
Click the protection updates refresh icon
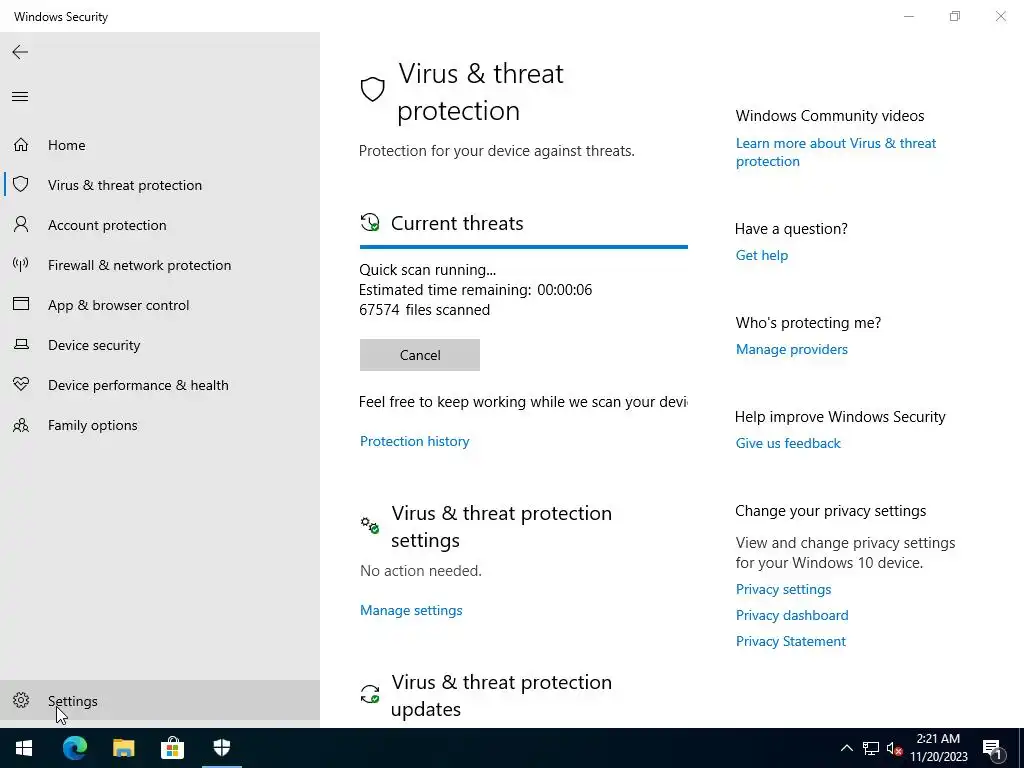[370, 694]
